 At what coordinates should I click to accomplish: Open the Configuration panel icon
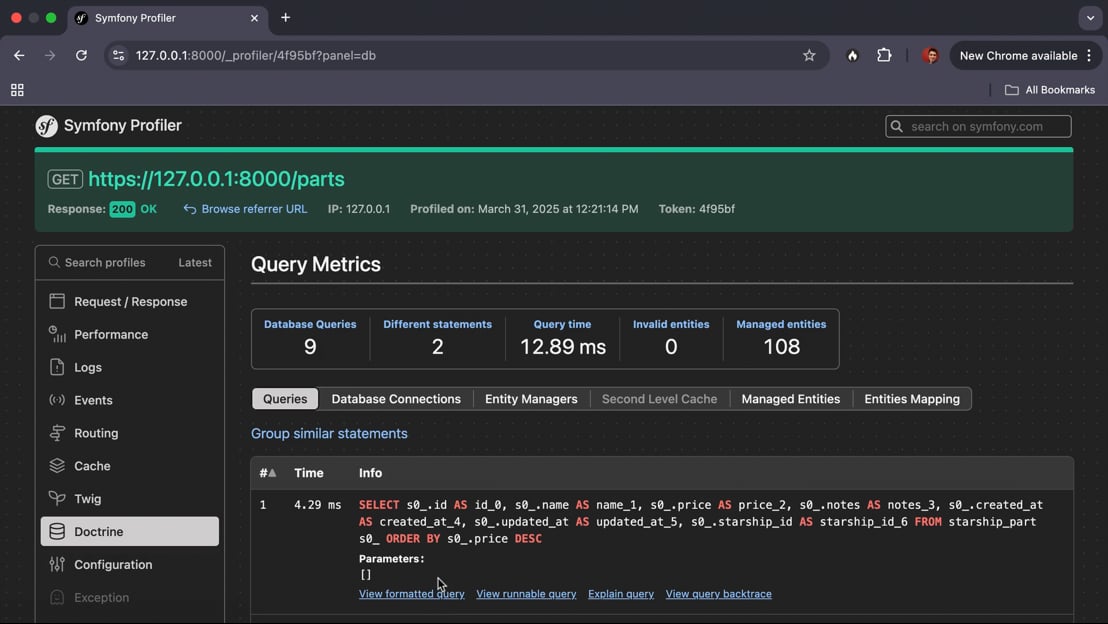point(57,564)
